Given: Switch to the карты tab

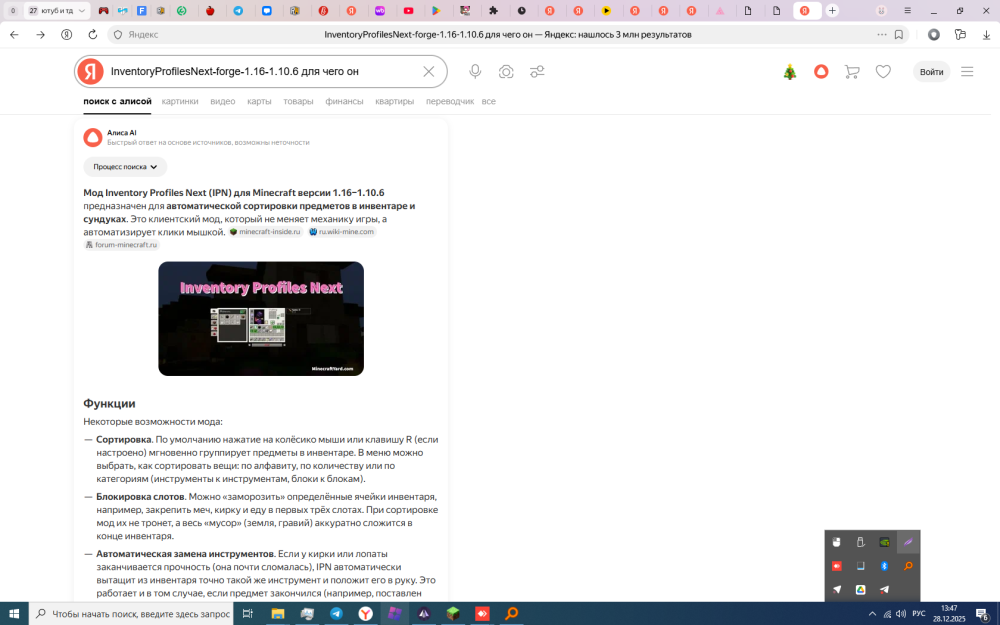Looking at the screenshot, I should [x=259, y=101].
